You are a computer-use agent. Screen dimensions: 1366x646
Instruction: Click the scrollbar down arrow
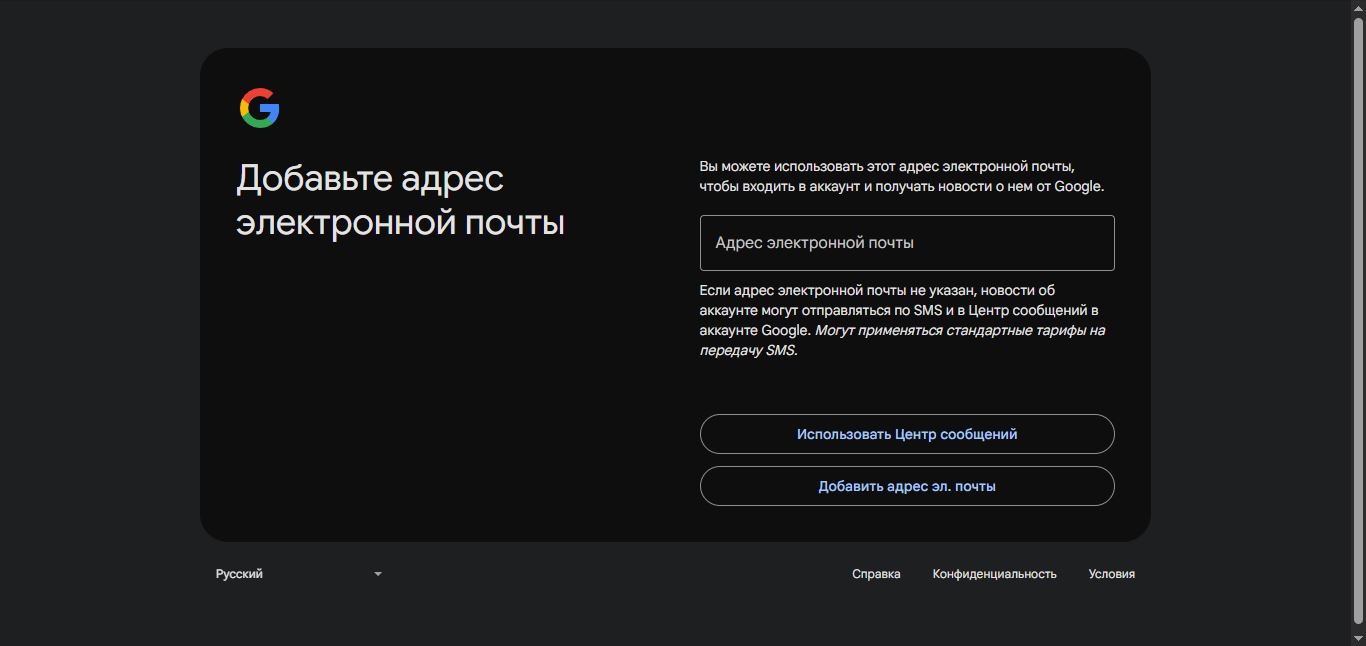[x=1359, y=639]
